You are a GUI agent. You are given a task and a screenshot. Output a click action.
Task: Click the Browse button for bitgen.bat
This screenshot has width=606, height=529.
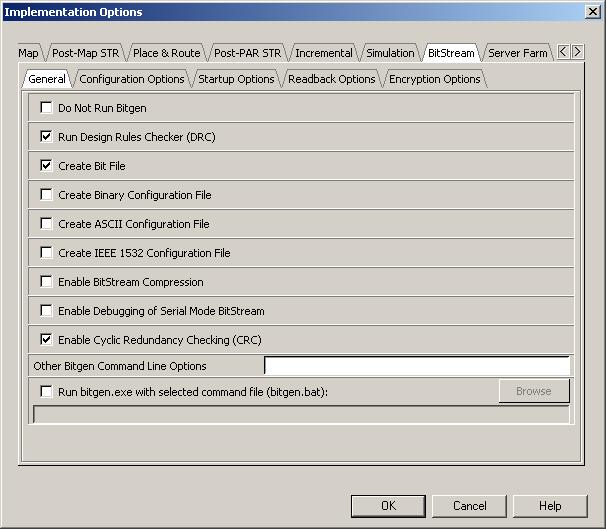[534, 391]
